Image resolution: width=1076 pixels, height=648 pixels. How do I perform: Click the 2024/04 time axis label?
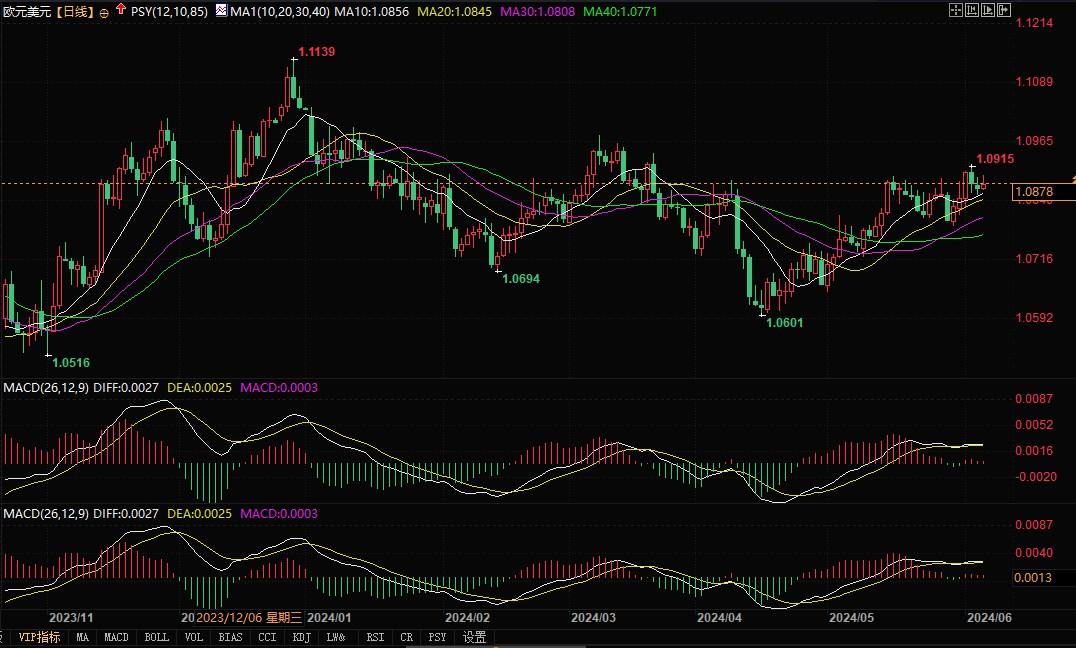click(x=720, y=618)
